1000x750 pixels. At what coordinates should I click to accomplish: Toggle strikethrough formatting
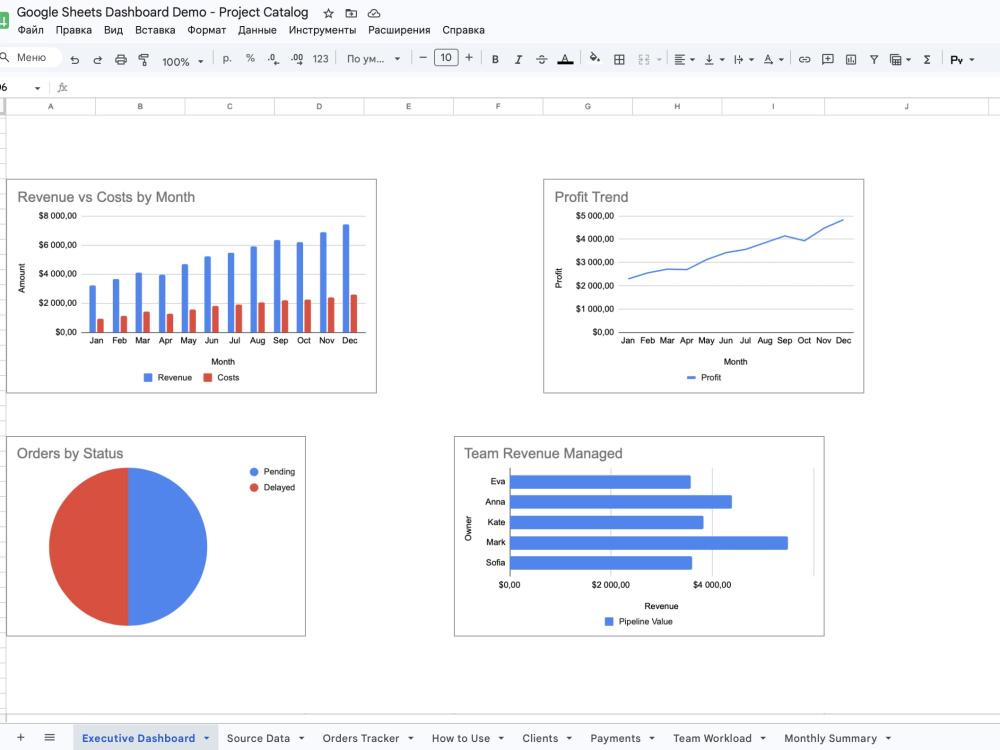click(x=541, y=59)
